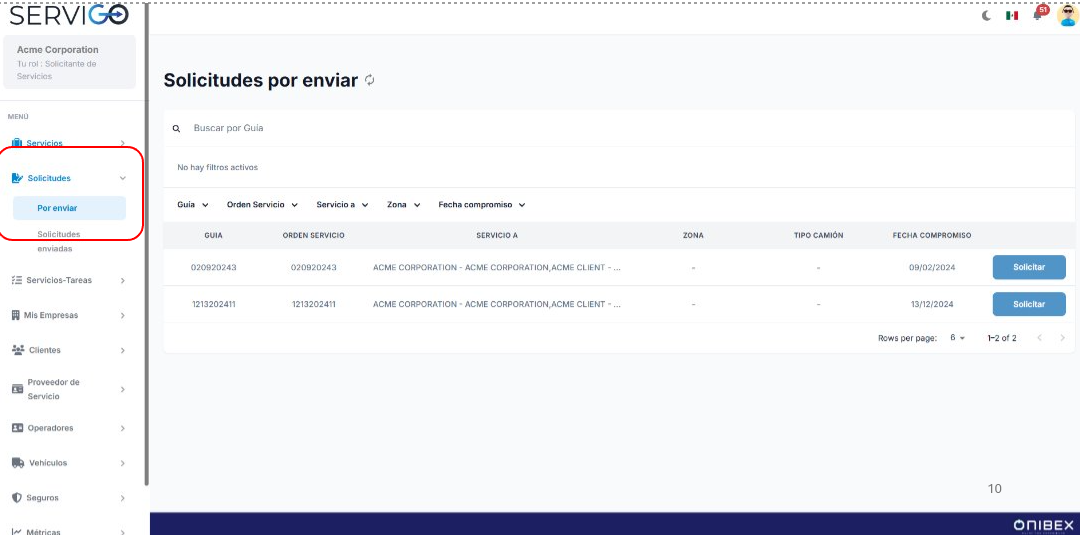The width and height of the screenshot is (1080, 535).
Task: Change rows per page dropdown
Action: [x=957, y=337]
